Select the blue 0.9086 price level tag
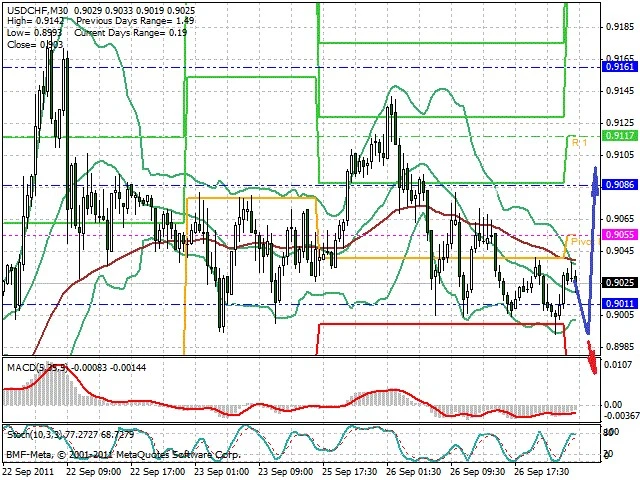640x480 pixels. (620, 185)
